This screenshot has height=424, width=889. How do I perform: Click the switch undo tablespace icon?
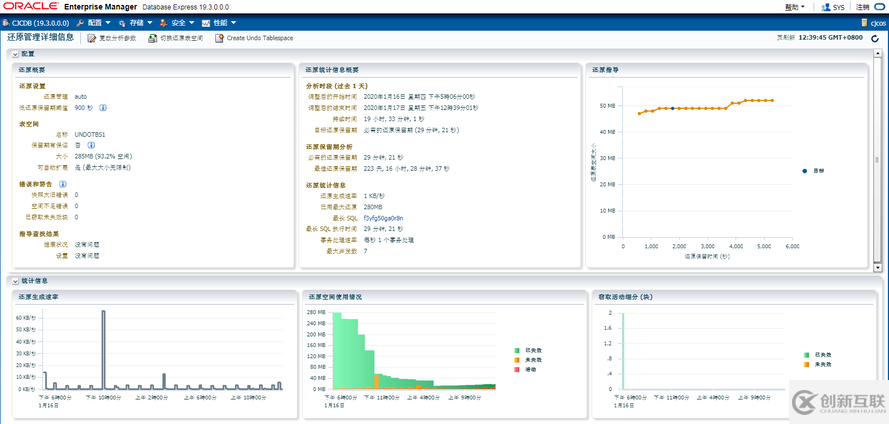(x=153, y=39)
